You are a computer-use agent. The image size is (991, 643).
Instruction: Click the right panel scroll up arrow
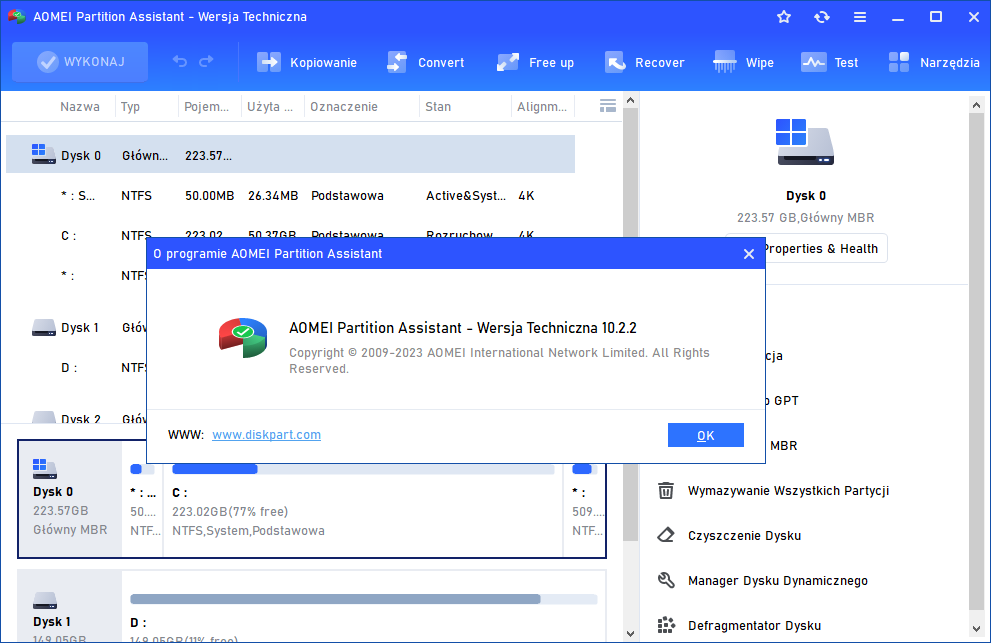click(x=976, y=105)
